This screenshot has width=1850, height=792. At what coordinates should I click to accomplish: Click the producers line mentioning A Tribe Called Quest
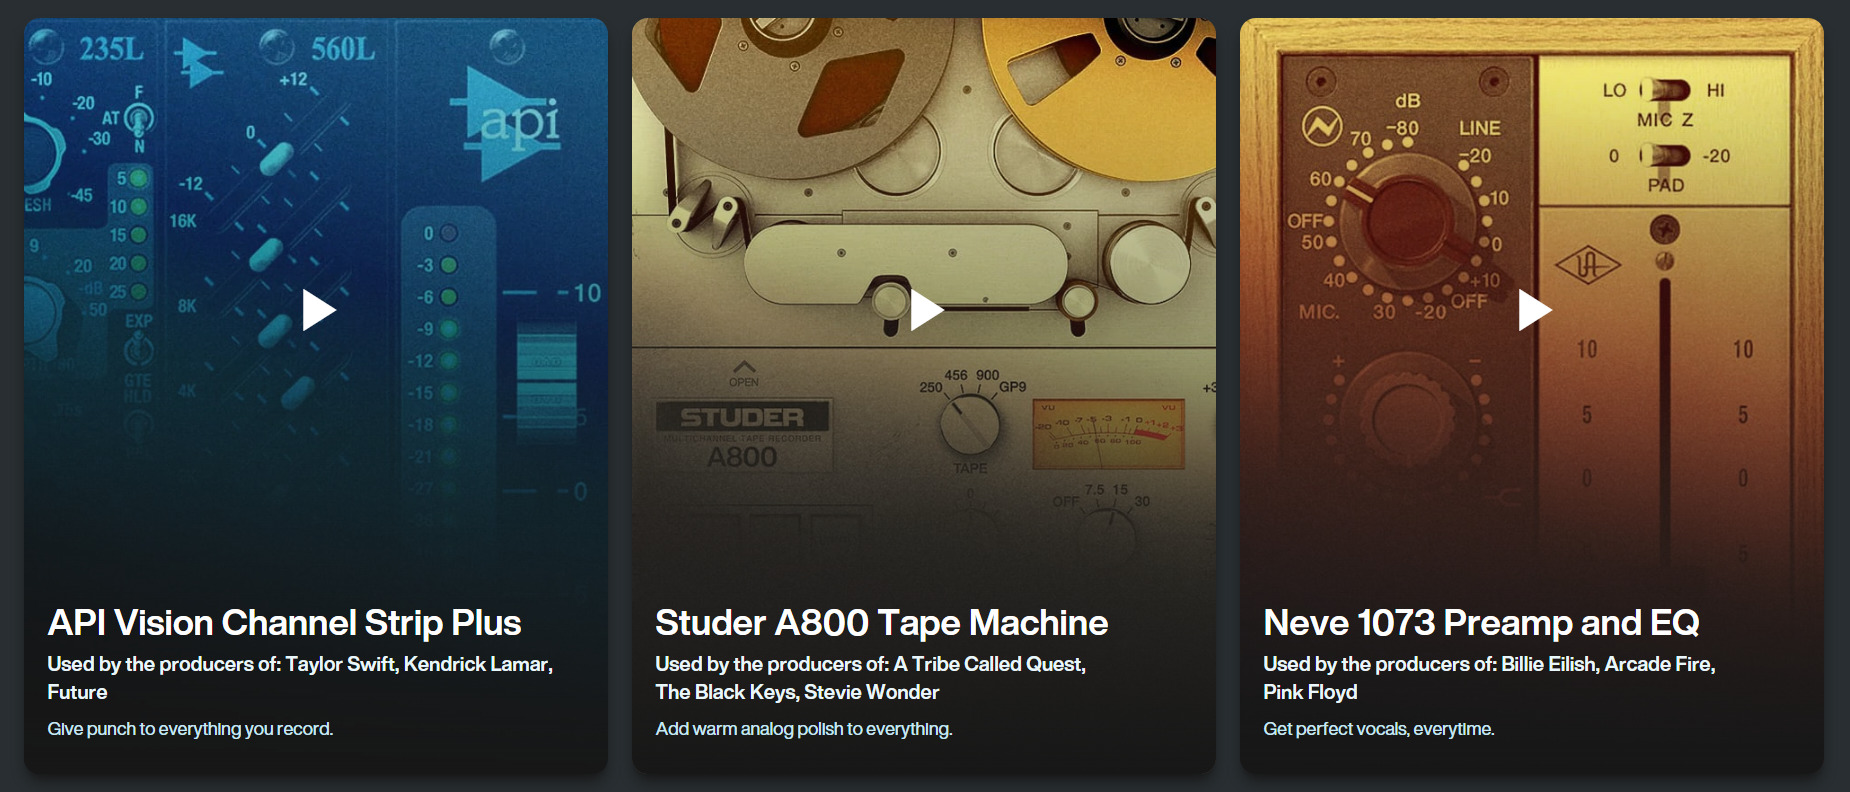click(870, 678)
